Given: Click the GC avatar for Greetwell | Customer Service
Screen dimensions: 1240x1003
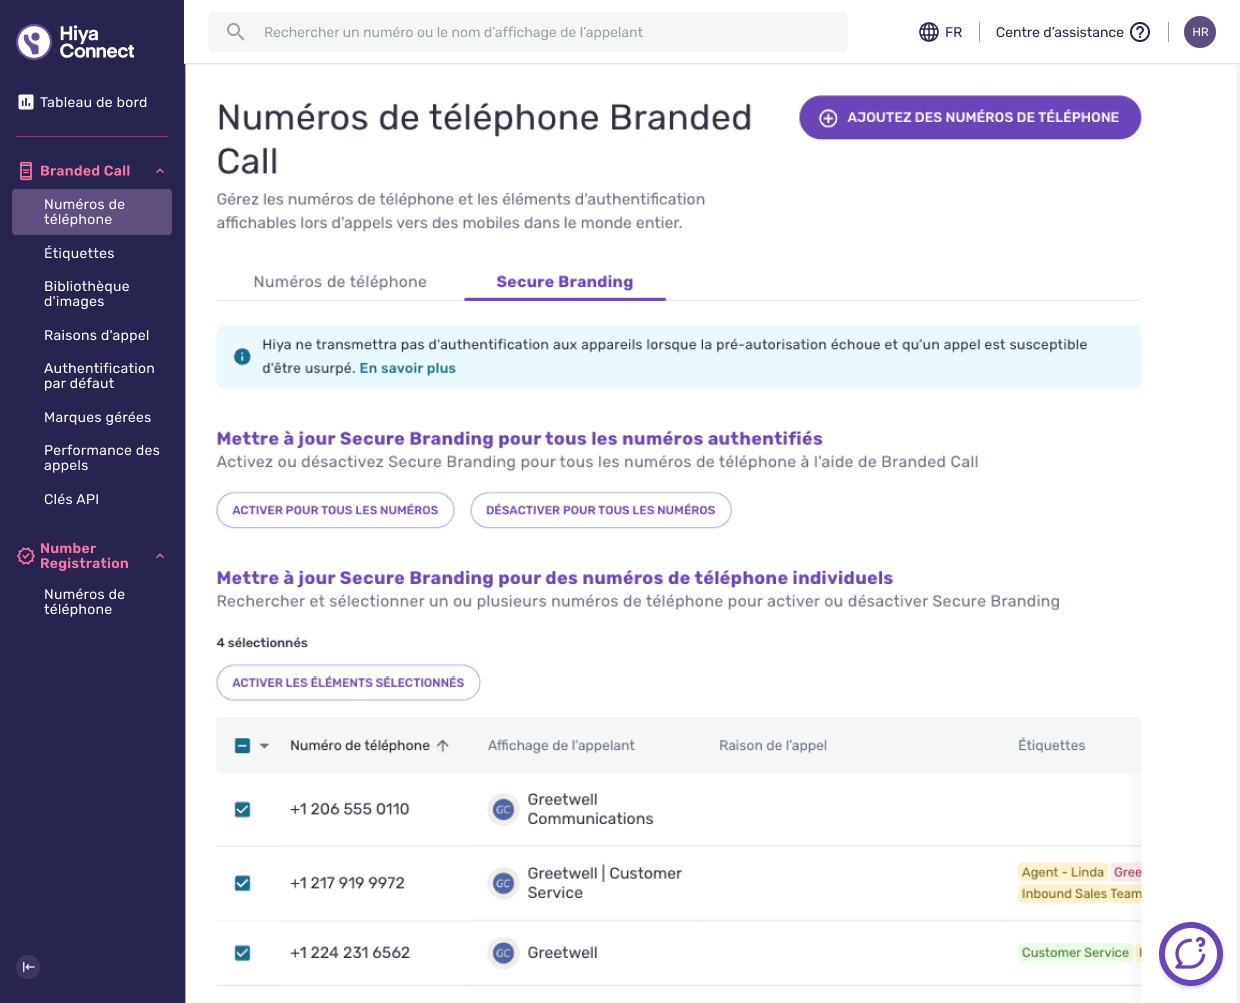Looking at the screenshot, I should 503,883.
